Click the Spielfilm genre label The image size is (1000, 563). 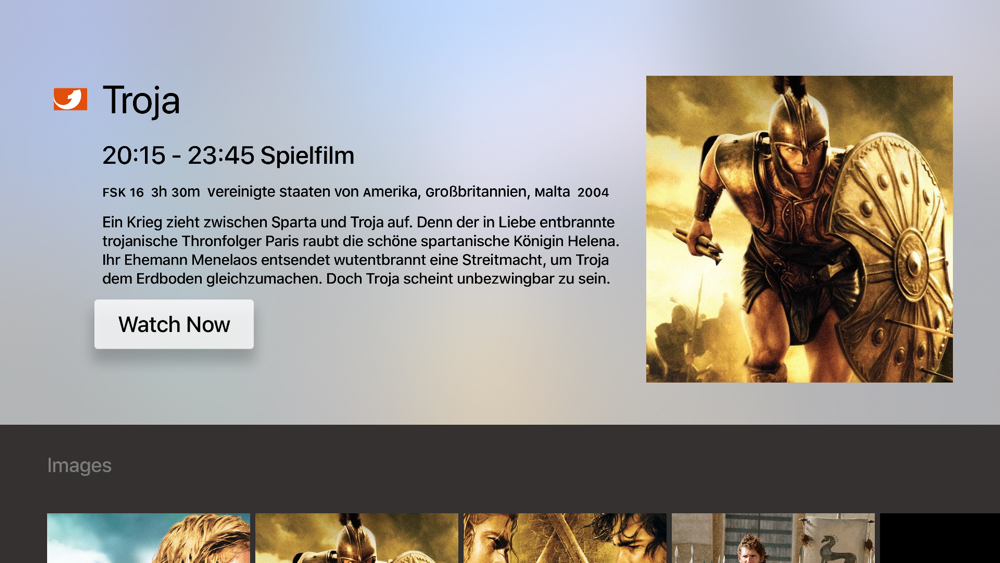(307, 156)
